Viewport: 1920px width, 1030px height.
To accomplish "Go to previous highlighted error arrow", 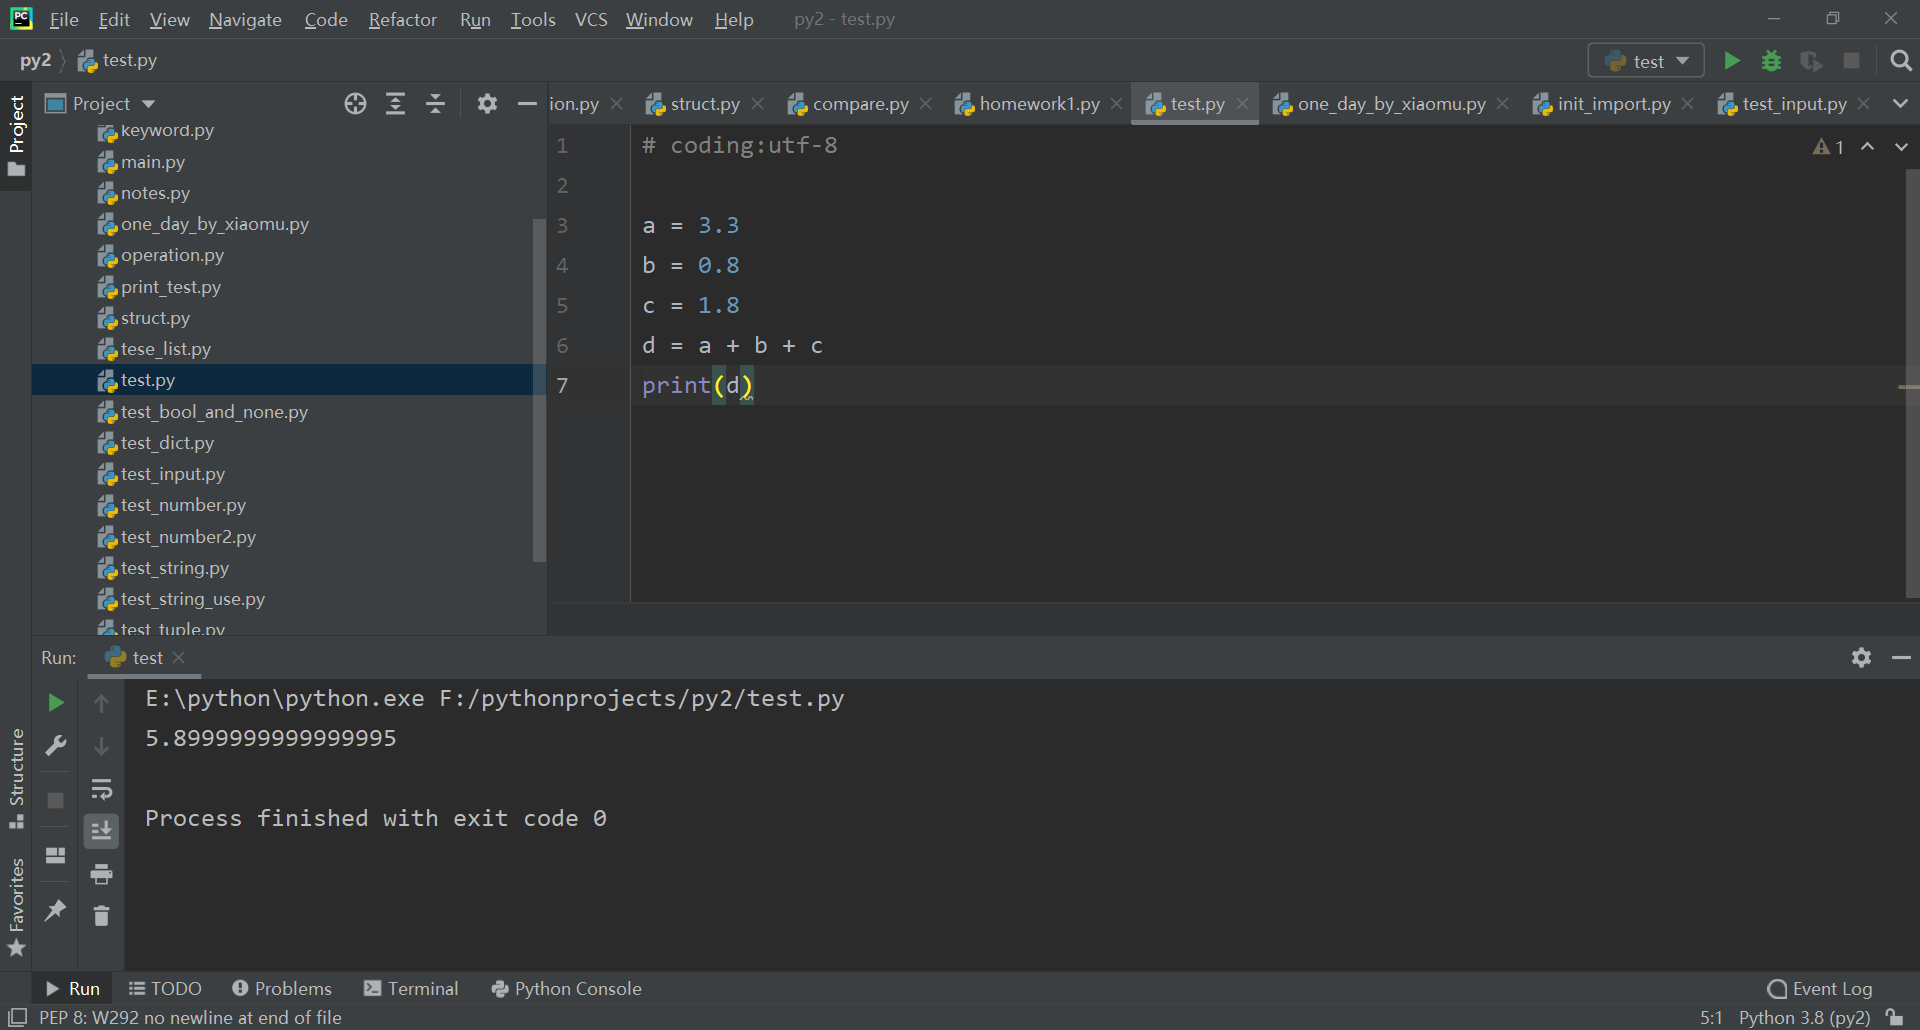I will [1867, 147].
